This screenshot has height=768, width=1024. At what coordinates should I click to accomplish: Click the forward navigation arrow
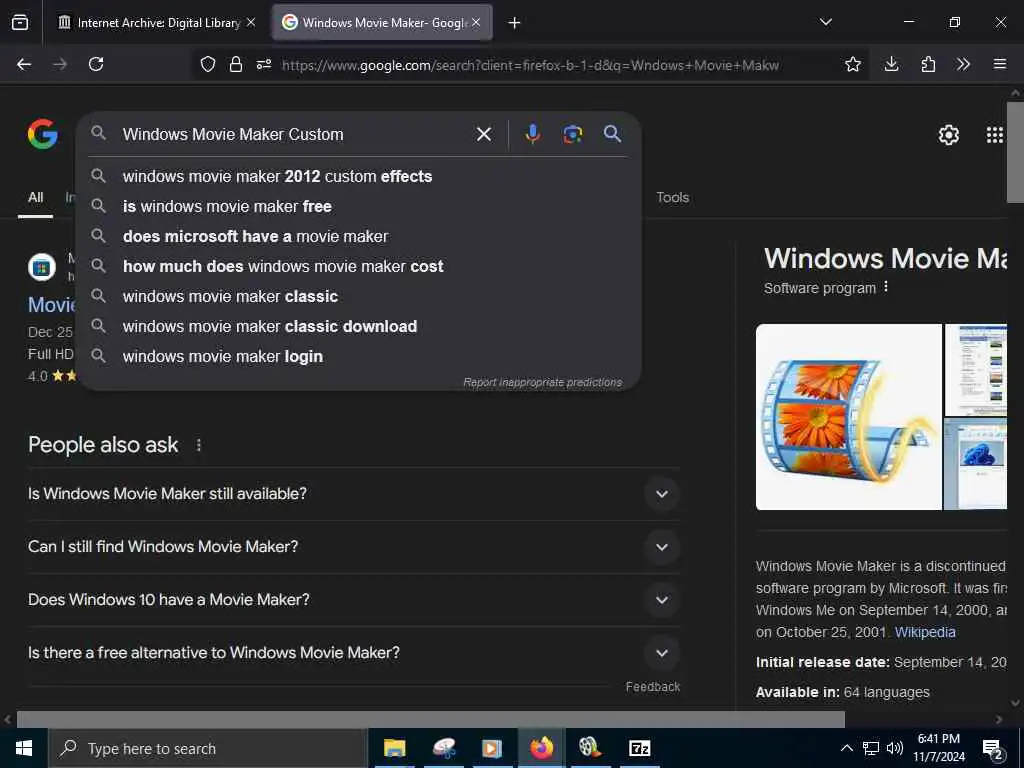tap(60, 64)
